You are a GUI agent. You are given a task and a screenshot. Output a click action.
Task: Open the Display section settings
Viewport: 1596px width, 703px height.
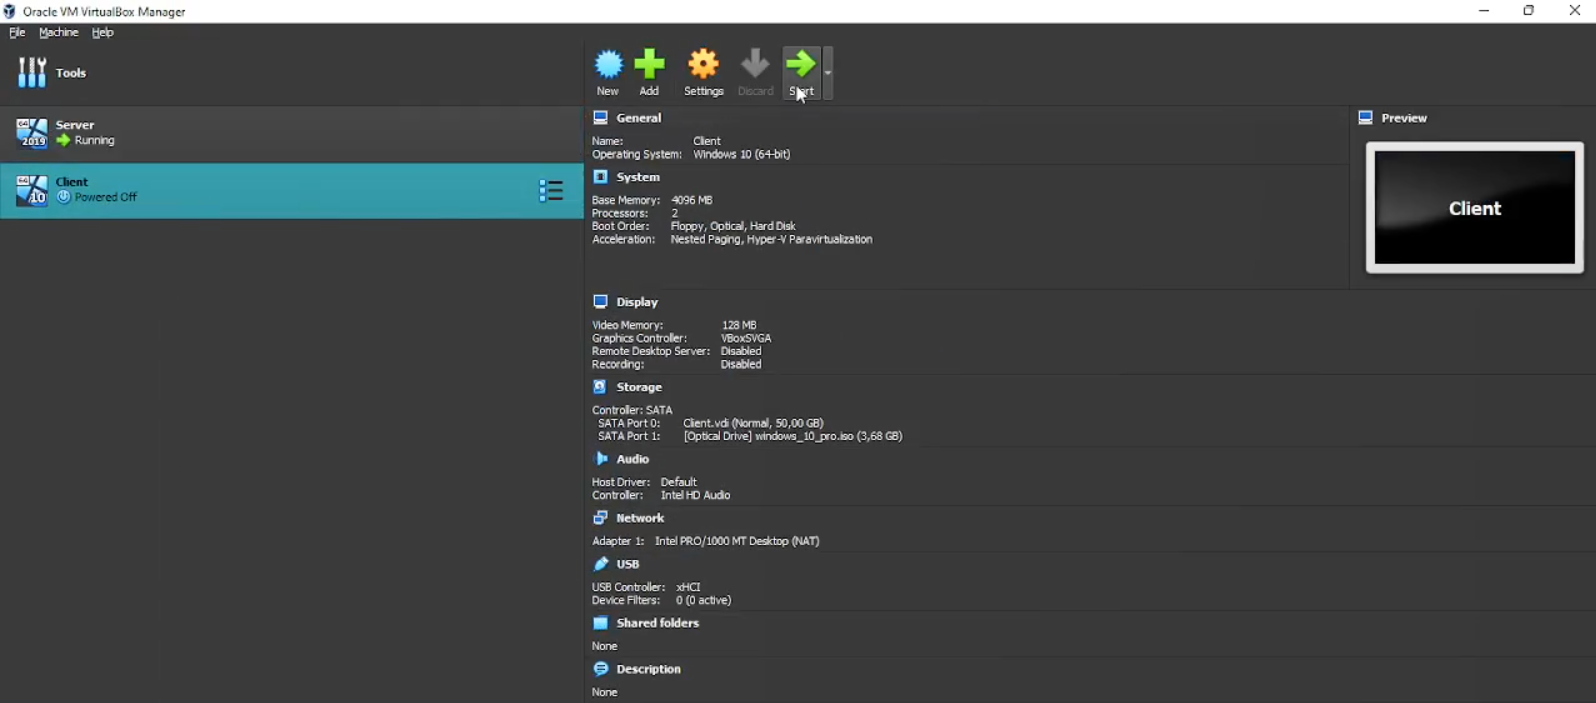tap(637, 302)
